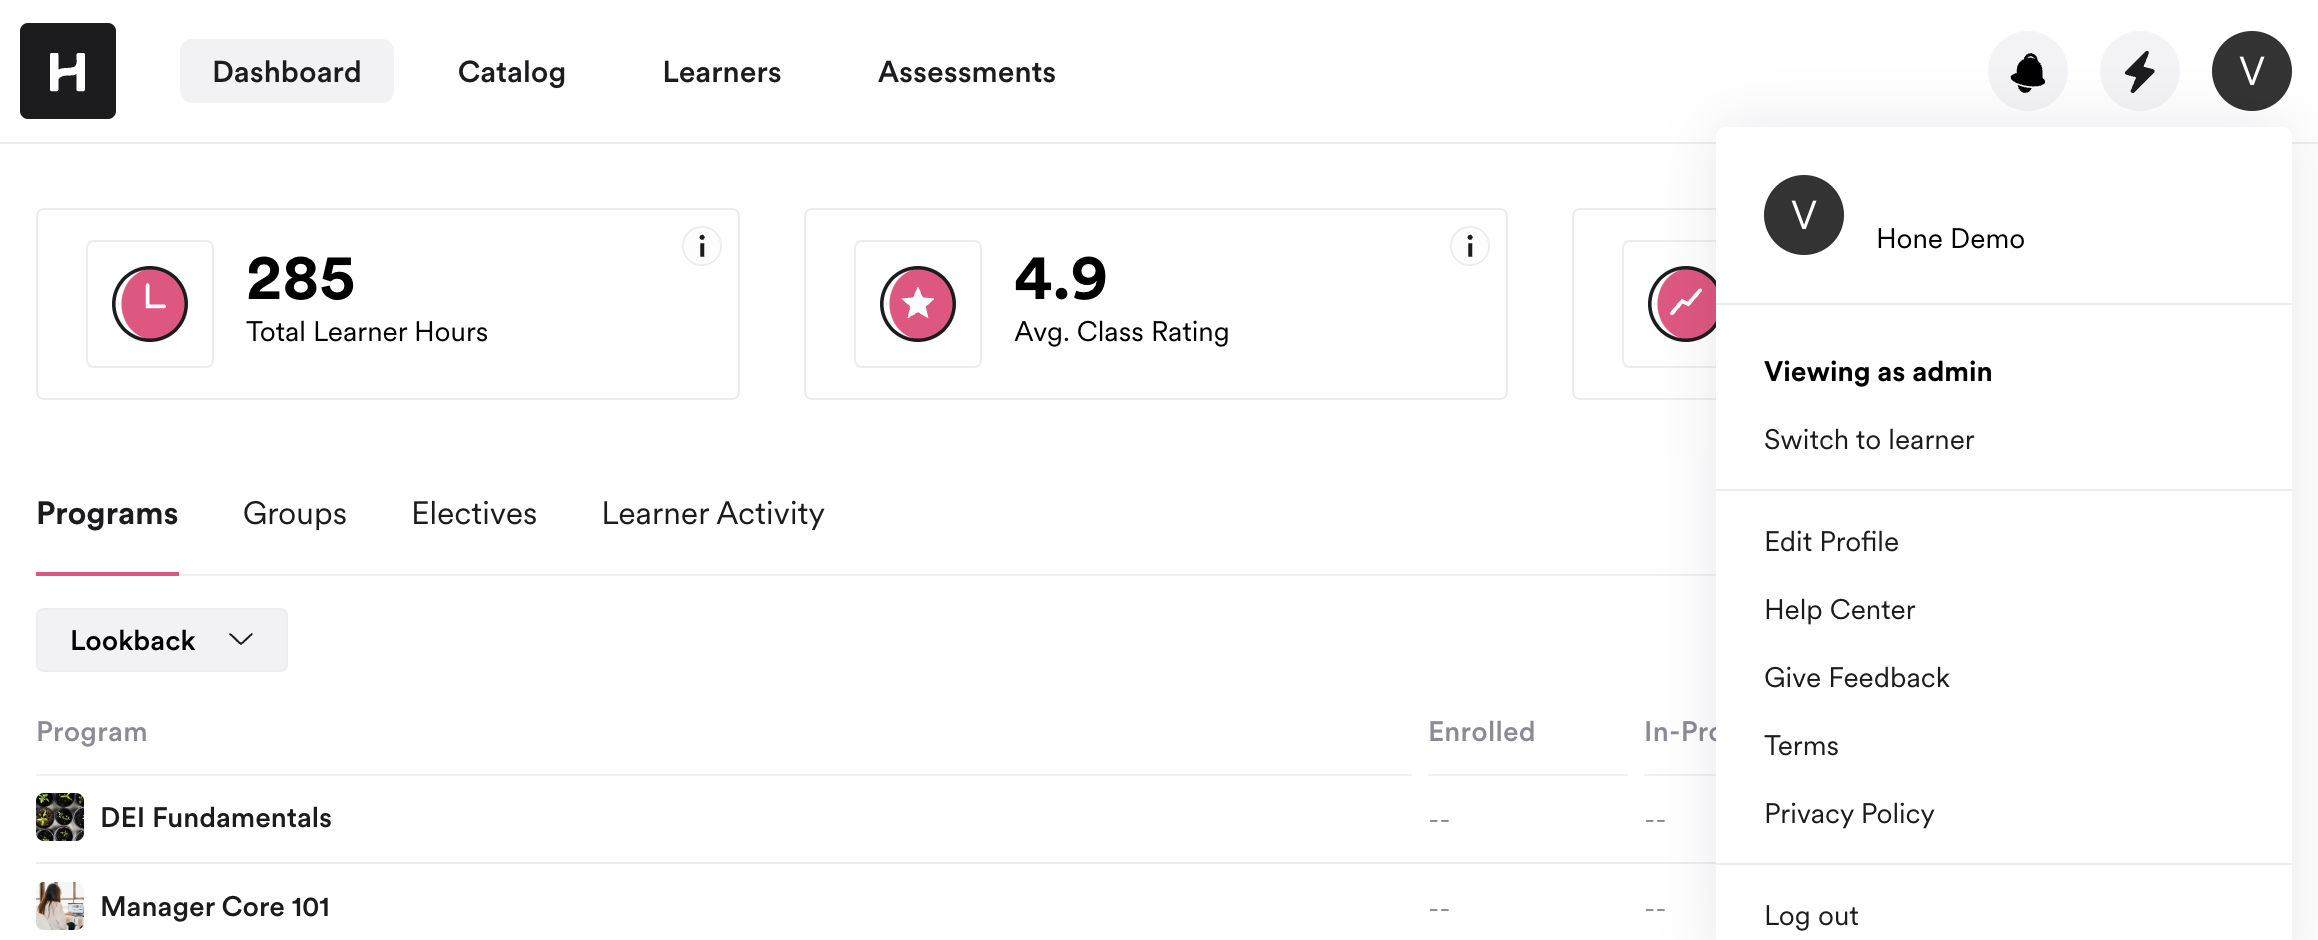This screenshot has width=2318, height=940.
Task: Open the Assessments section
Action: [966, 71]
